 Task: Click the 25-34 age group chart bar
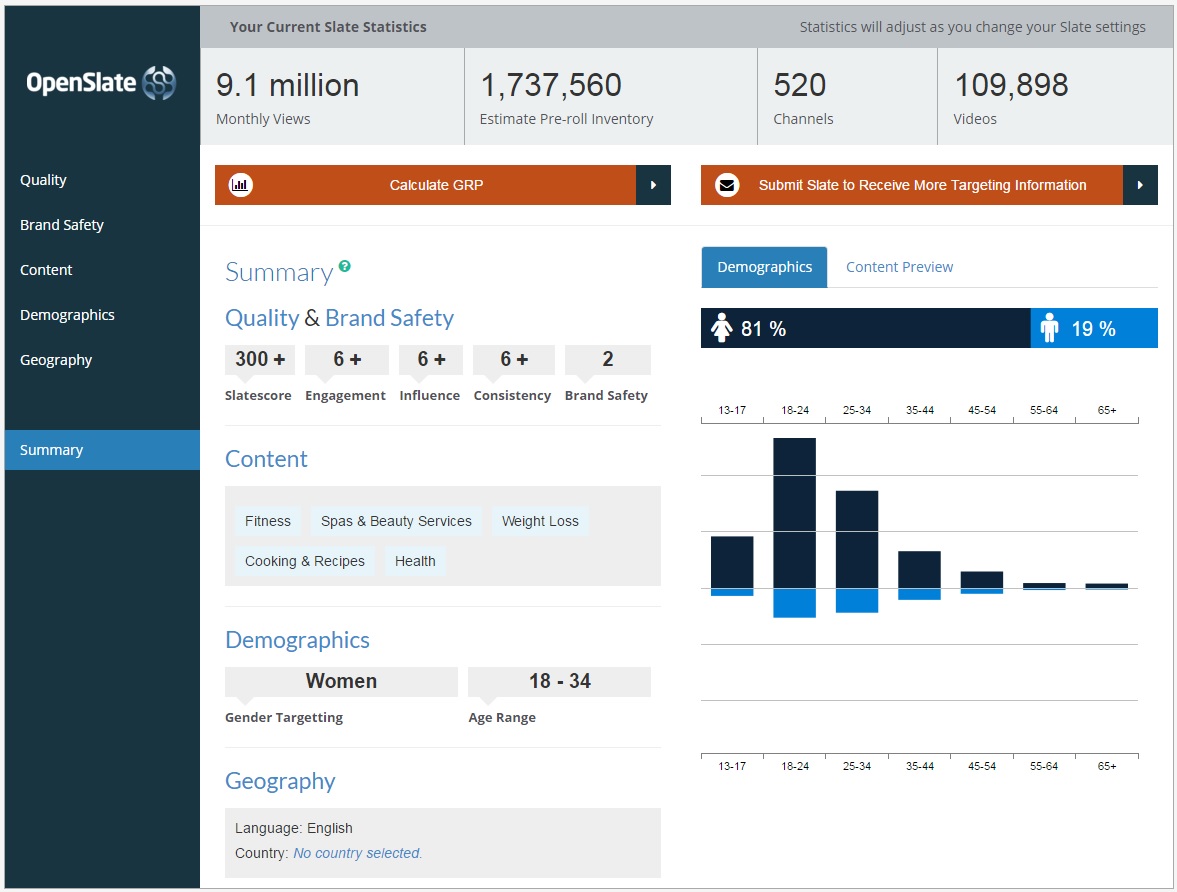pyautogui.click(x=856, y=552)
